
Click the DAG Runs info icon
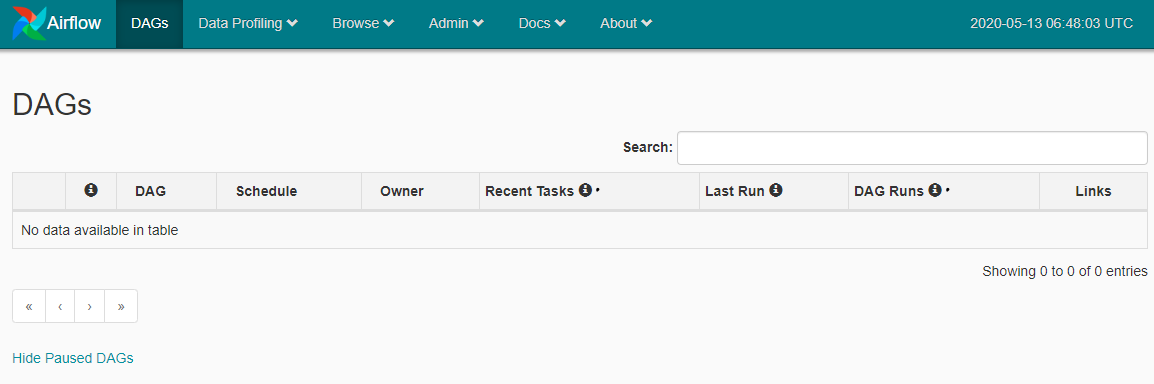tap(935, 191)
